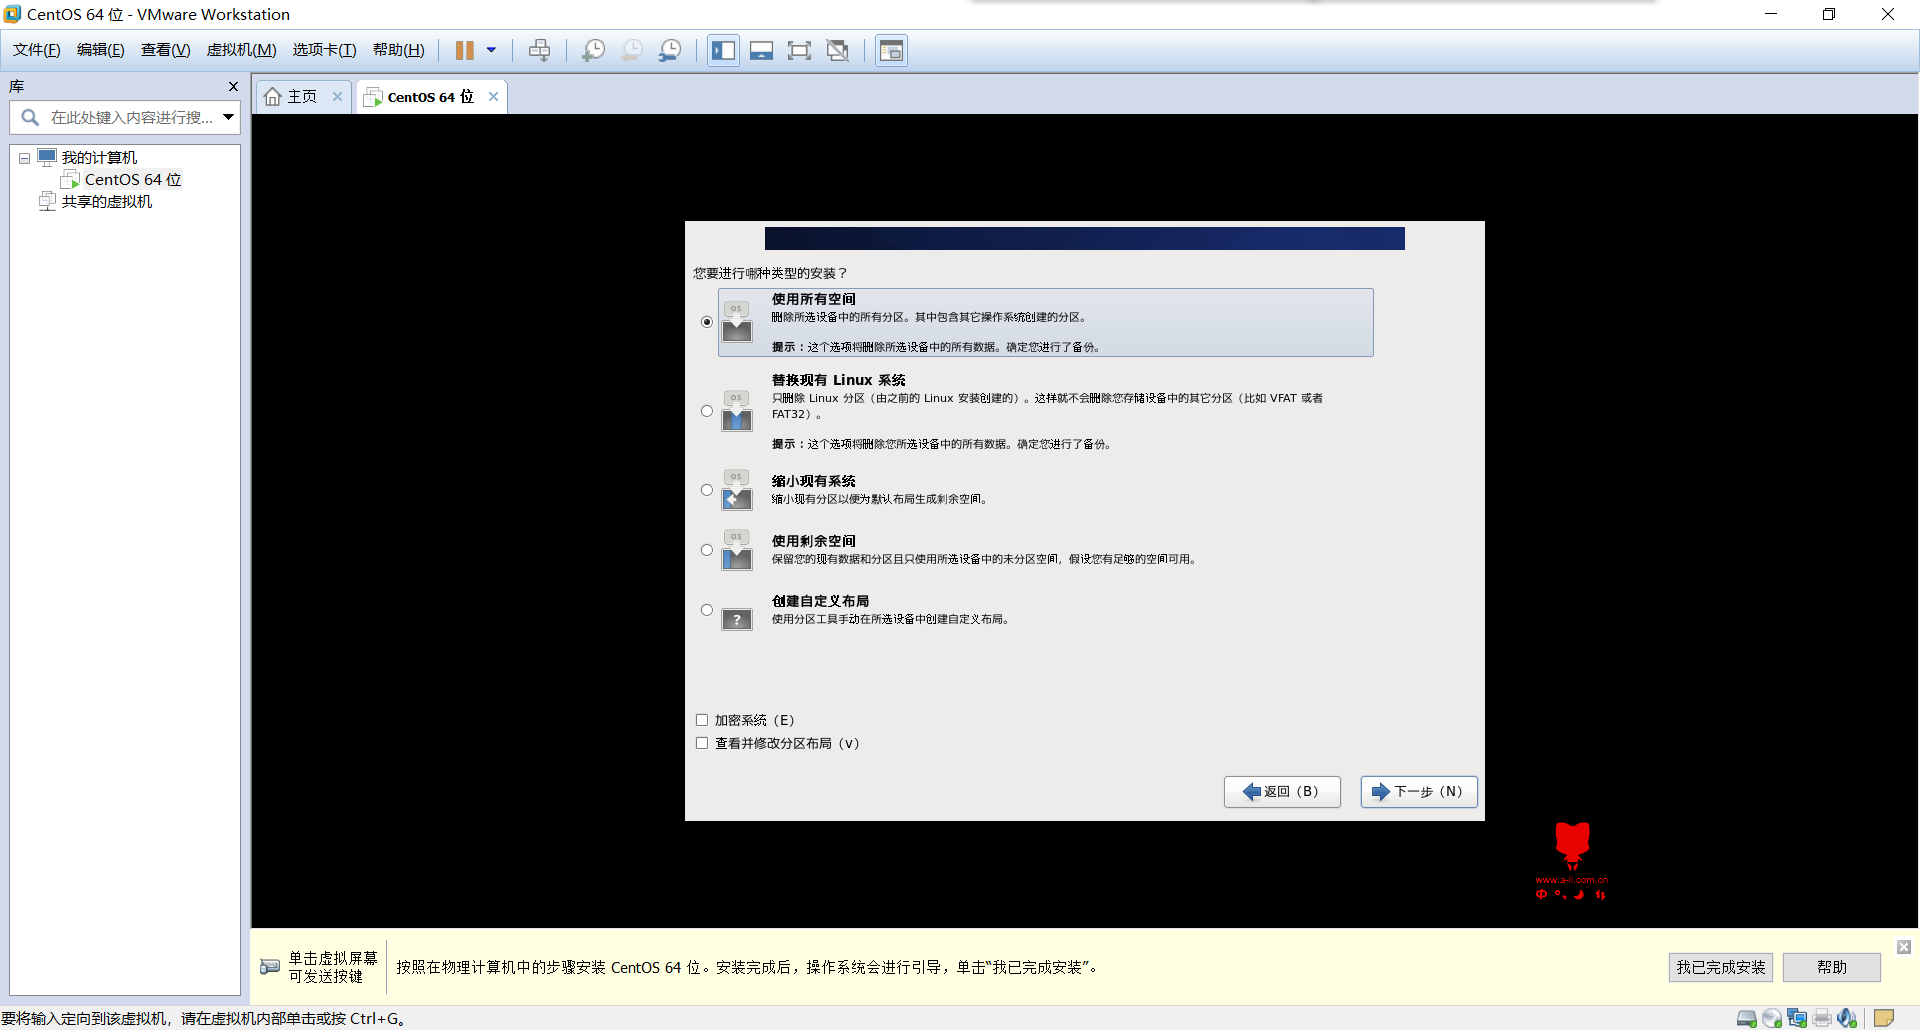Click the keyboard hint icon in the install bar
Screen dimensions: 1920x1030
pos(270,967)
